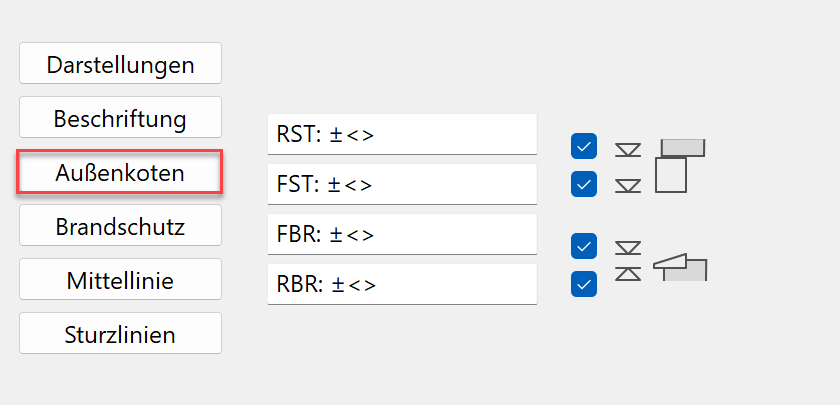Uncheck the RST level checkbox
This screenshot has height=405, width=840.
click(x=584, y=146)
